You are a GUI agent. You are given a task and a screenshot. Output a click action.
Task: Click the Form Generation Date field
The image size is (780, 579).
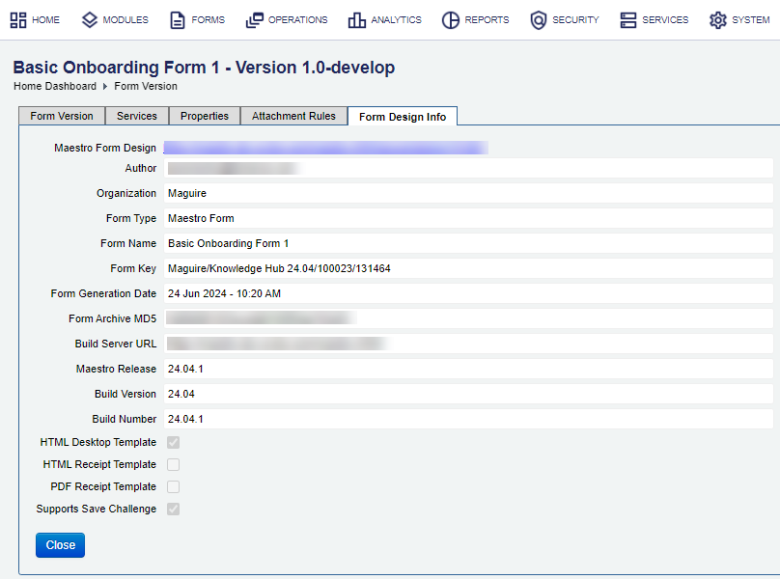468,293
